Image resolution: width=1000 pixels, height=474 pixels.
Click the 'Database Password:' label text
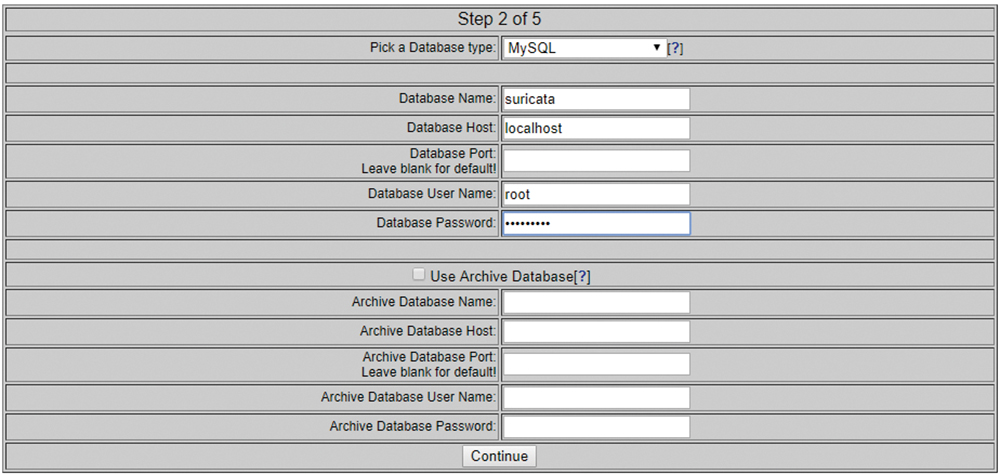(x=436, y=223)
